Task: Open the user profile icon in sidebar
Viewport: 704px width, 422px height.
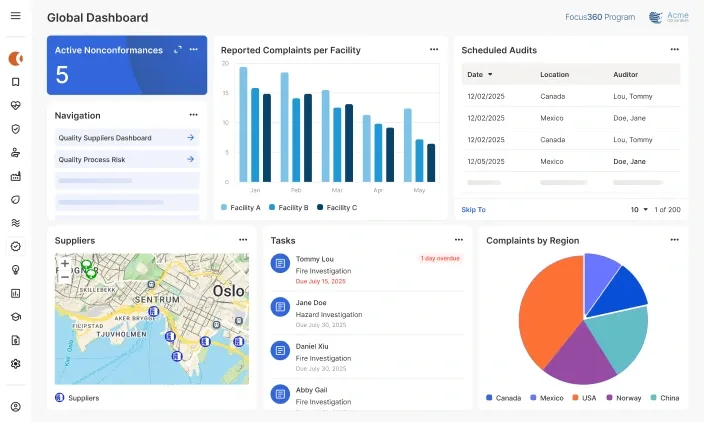Action: (15, 406)
